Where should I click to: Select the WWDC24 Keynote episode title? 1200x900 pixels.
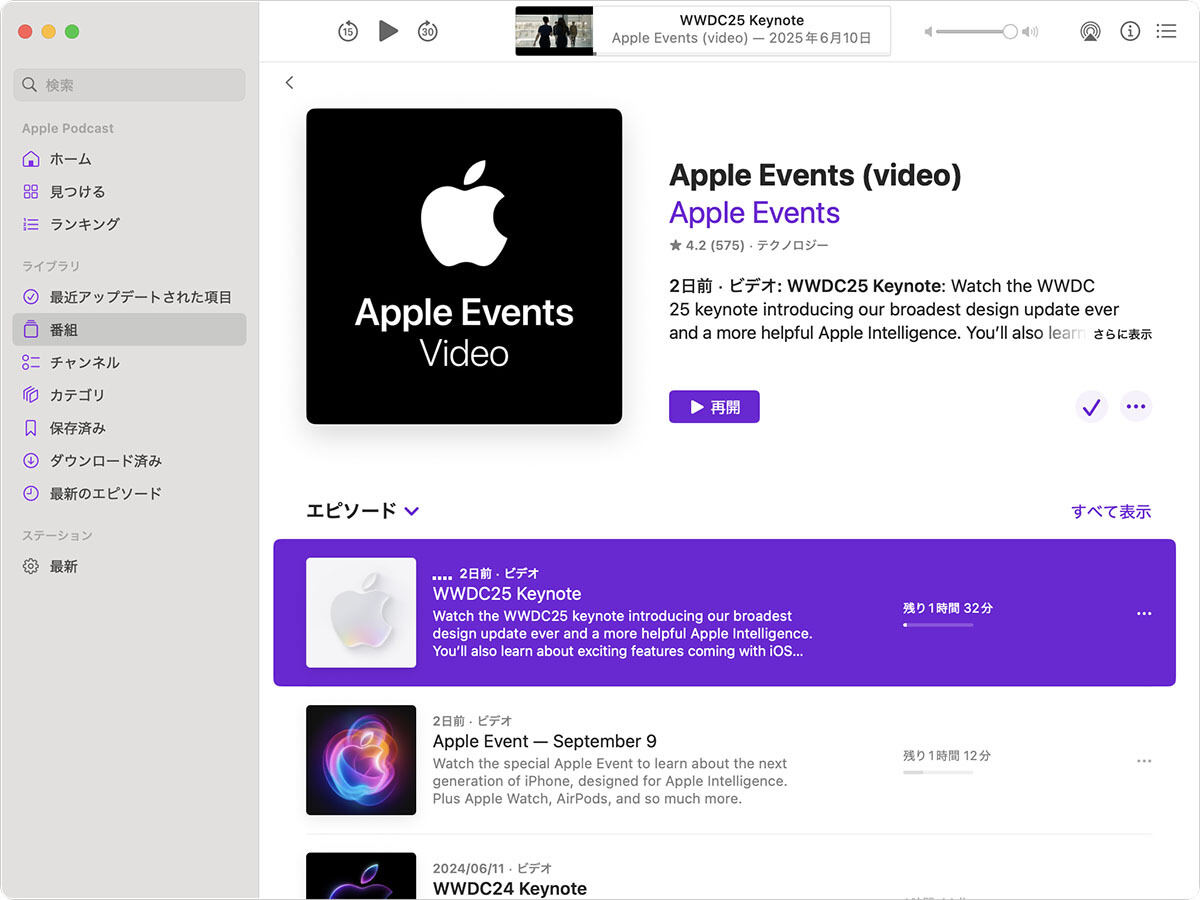(x=510, y=888)
